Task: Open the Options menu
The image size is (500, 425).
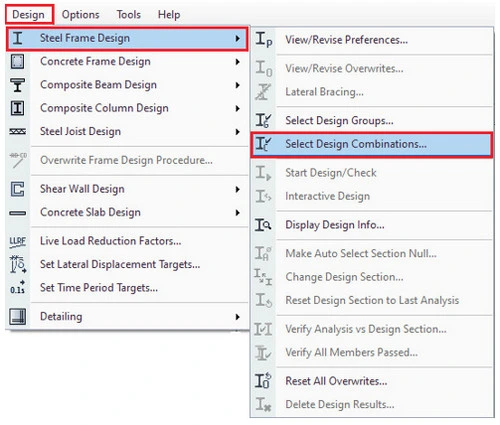Action: pos(81,15)
